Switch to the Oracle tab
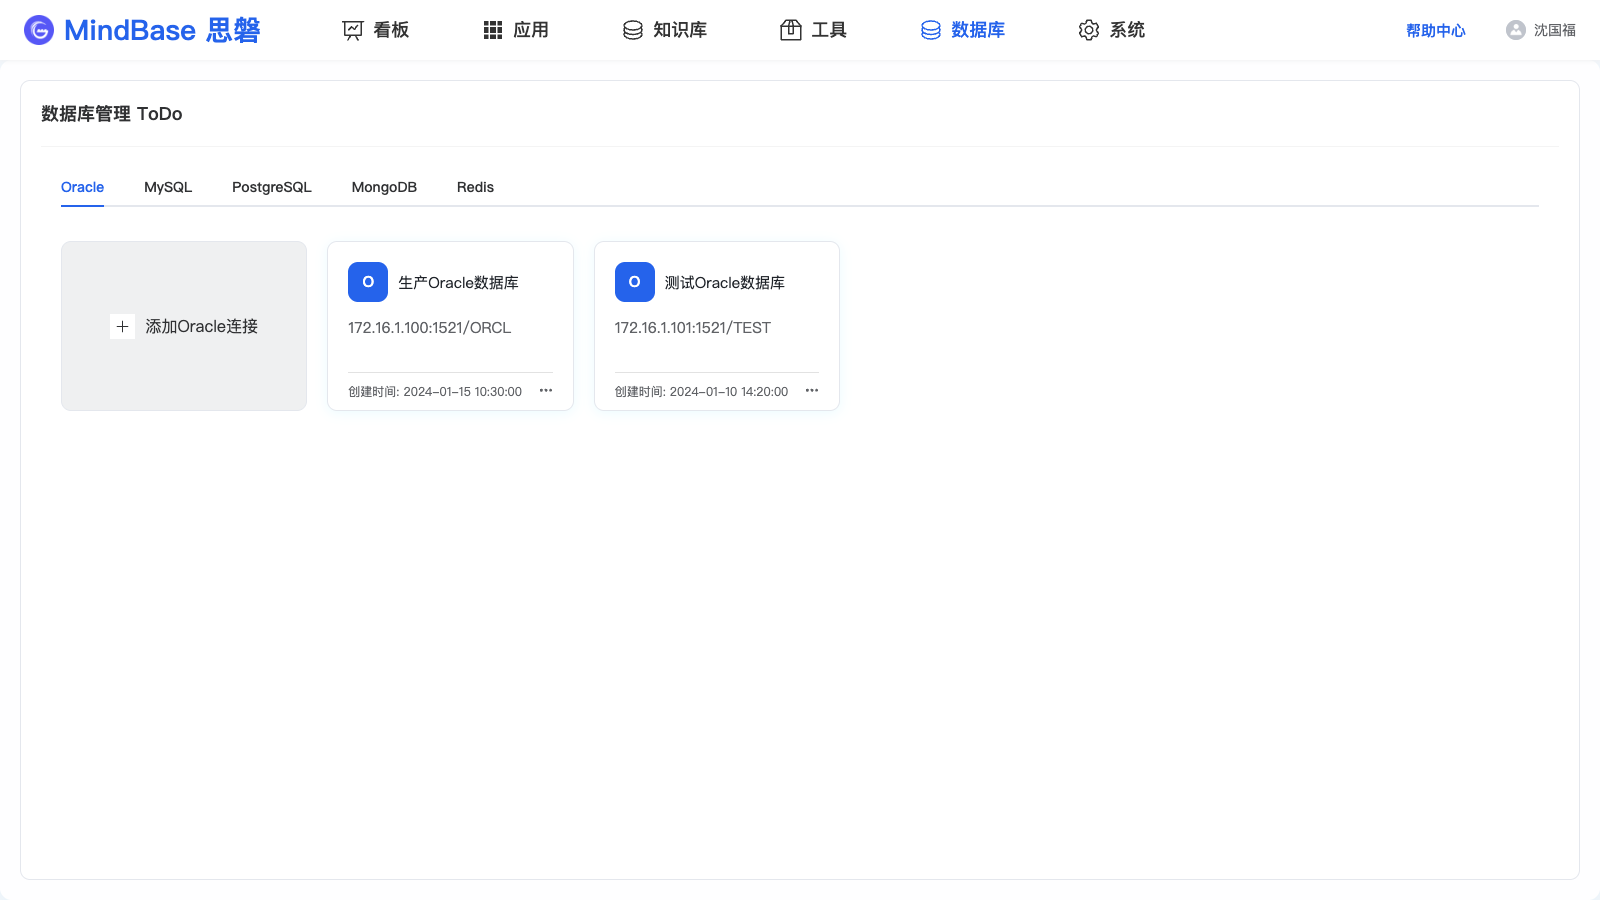 [x=82, y=187]
